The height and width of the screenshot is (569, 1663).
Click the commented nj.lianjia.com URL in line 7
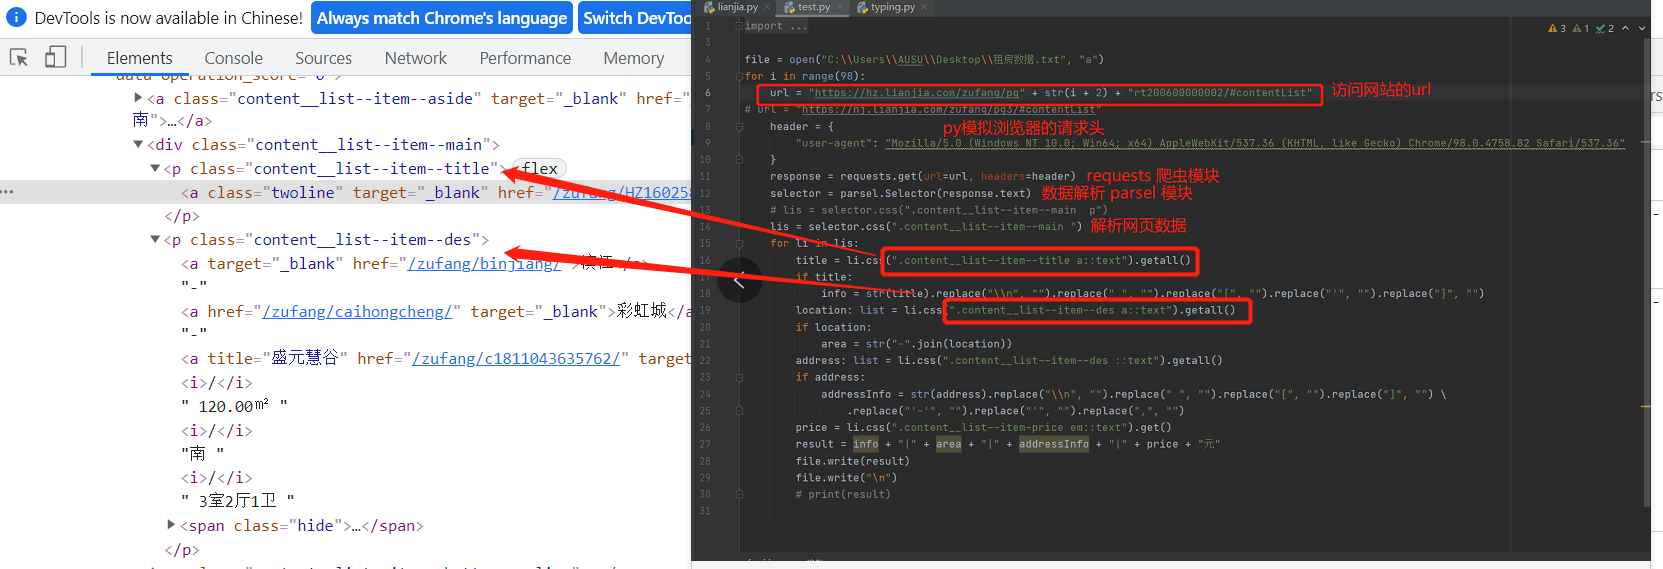949,109
